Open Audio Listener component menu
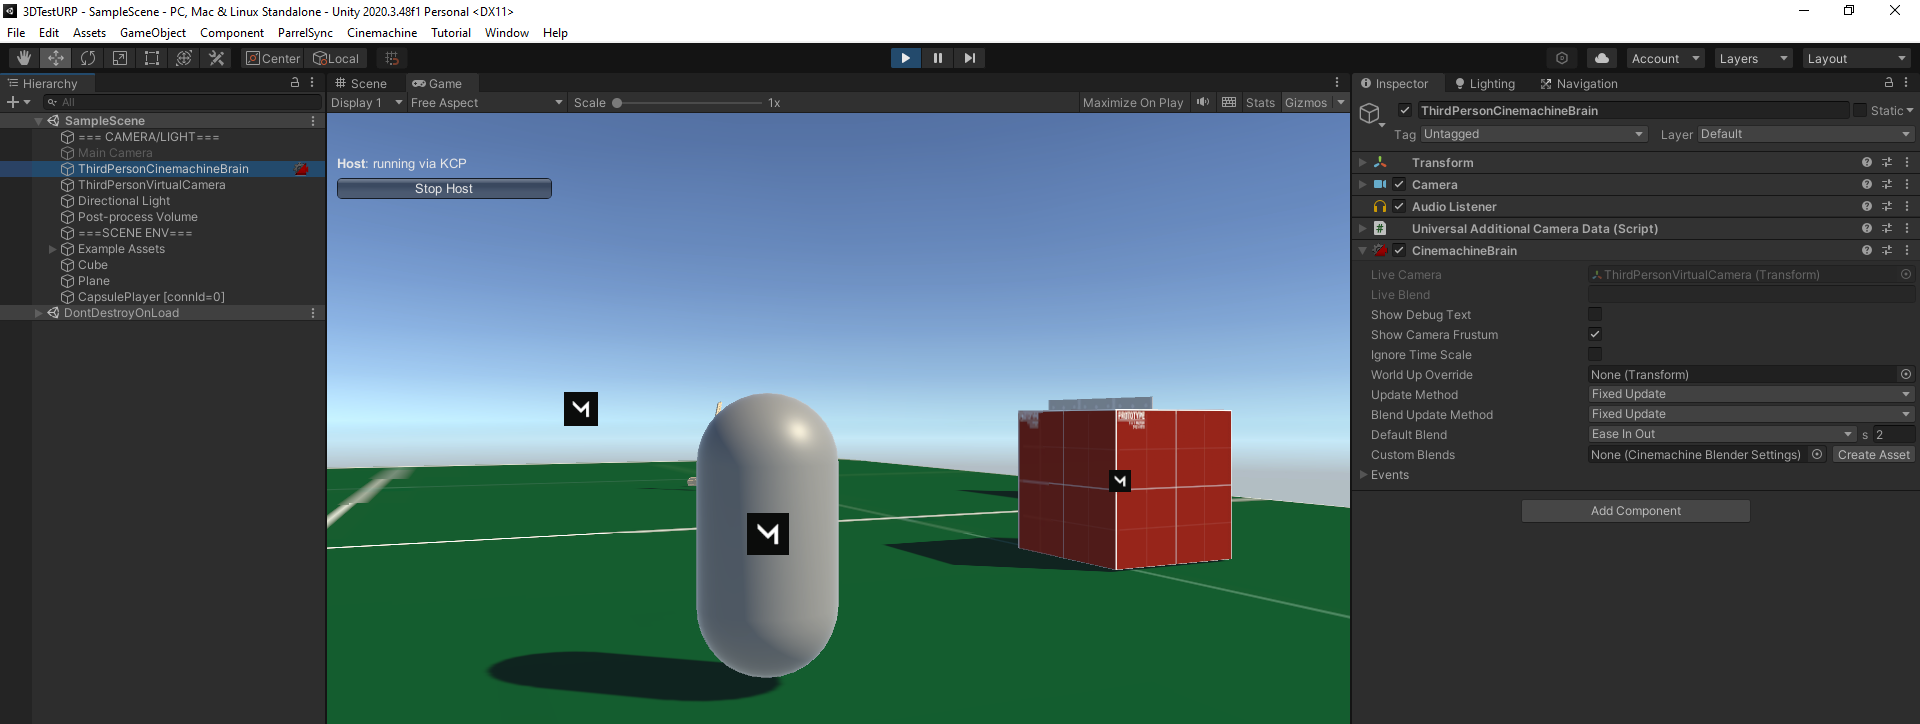 1907,206
